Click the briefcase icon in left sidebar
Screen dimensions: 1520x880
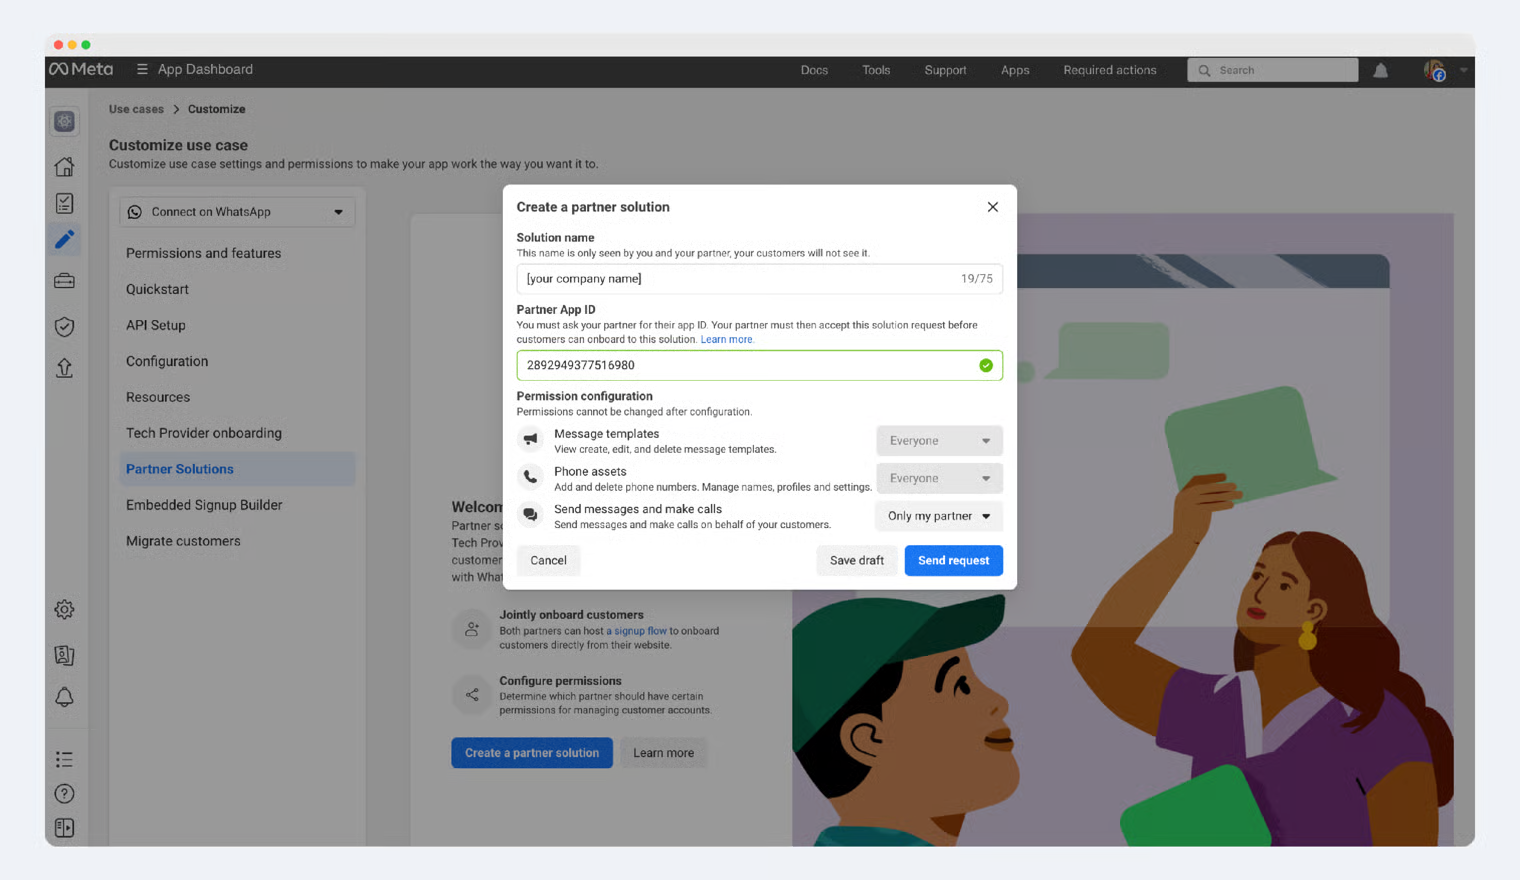click(64, 281)
